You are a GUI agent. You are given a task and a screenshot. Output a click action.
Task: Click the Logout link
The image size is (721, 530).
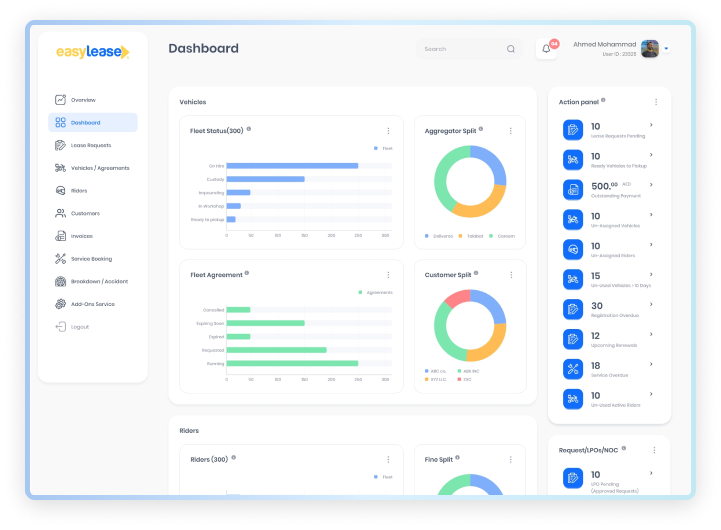tap(79, 326)
